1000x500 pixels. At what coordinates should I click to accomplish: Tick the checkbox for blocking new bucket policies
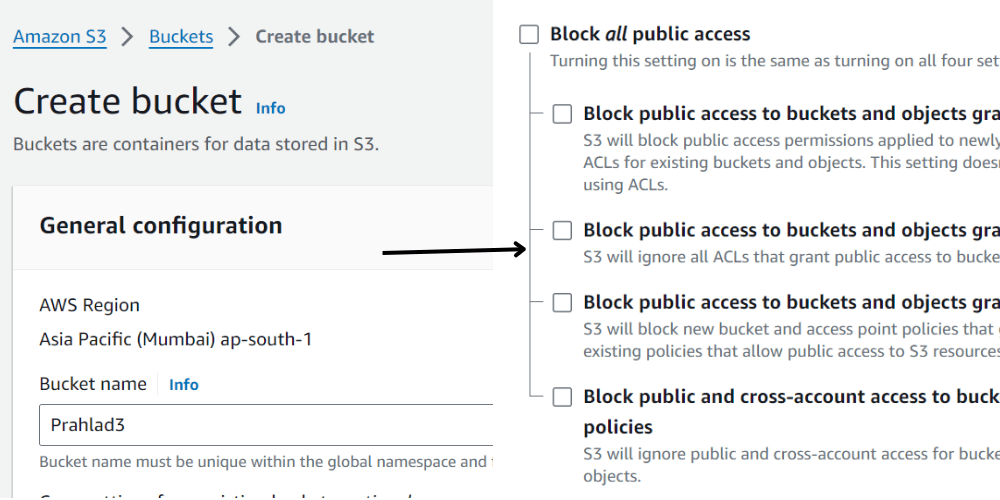pos(562,302)
